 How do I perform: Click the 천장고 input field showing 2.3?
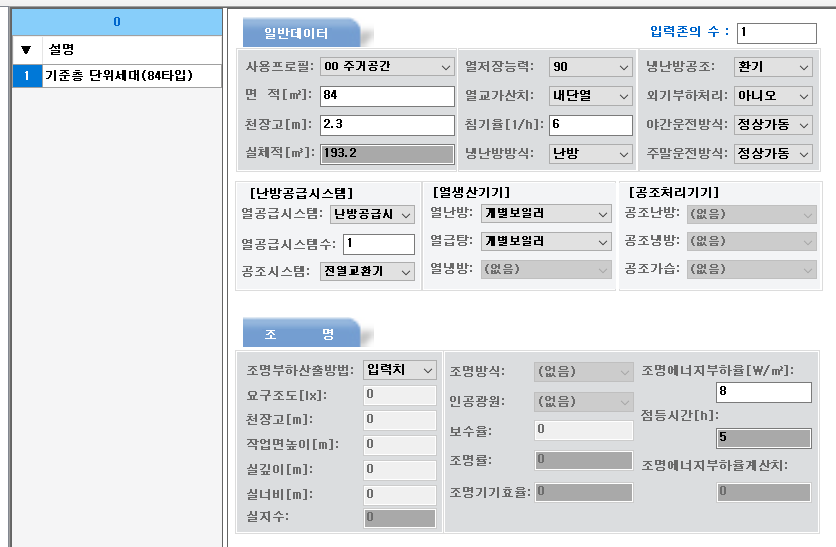tap(387, 125)
